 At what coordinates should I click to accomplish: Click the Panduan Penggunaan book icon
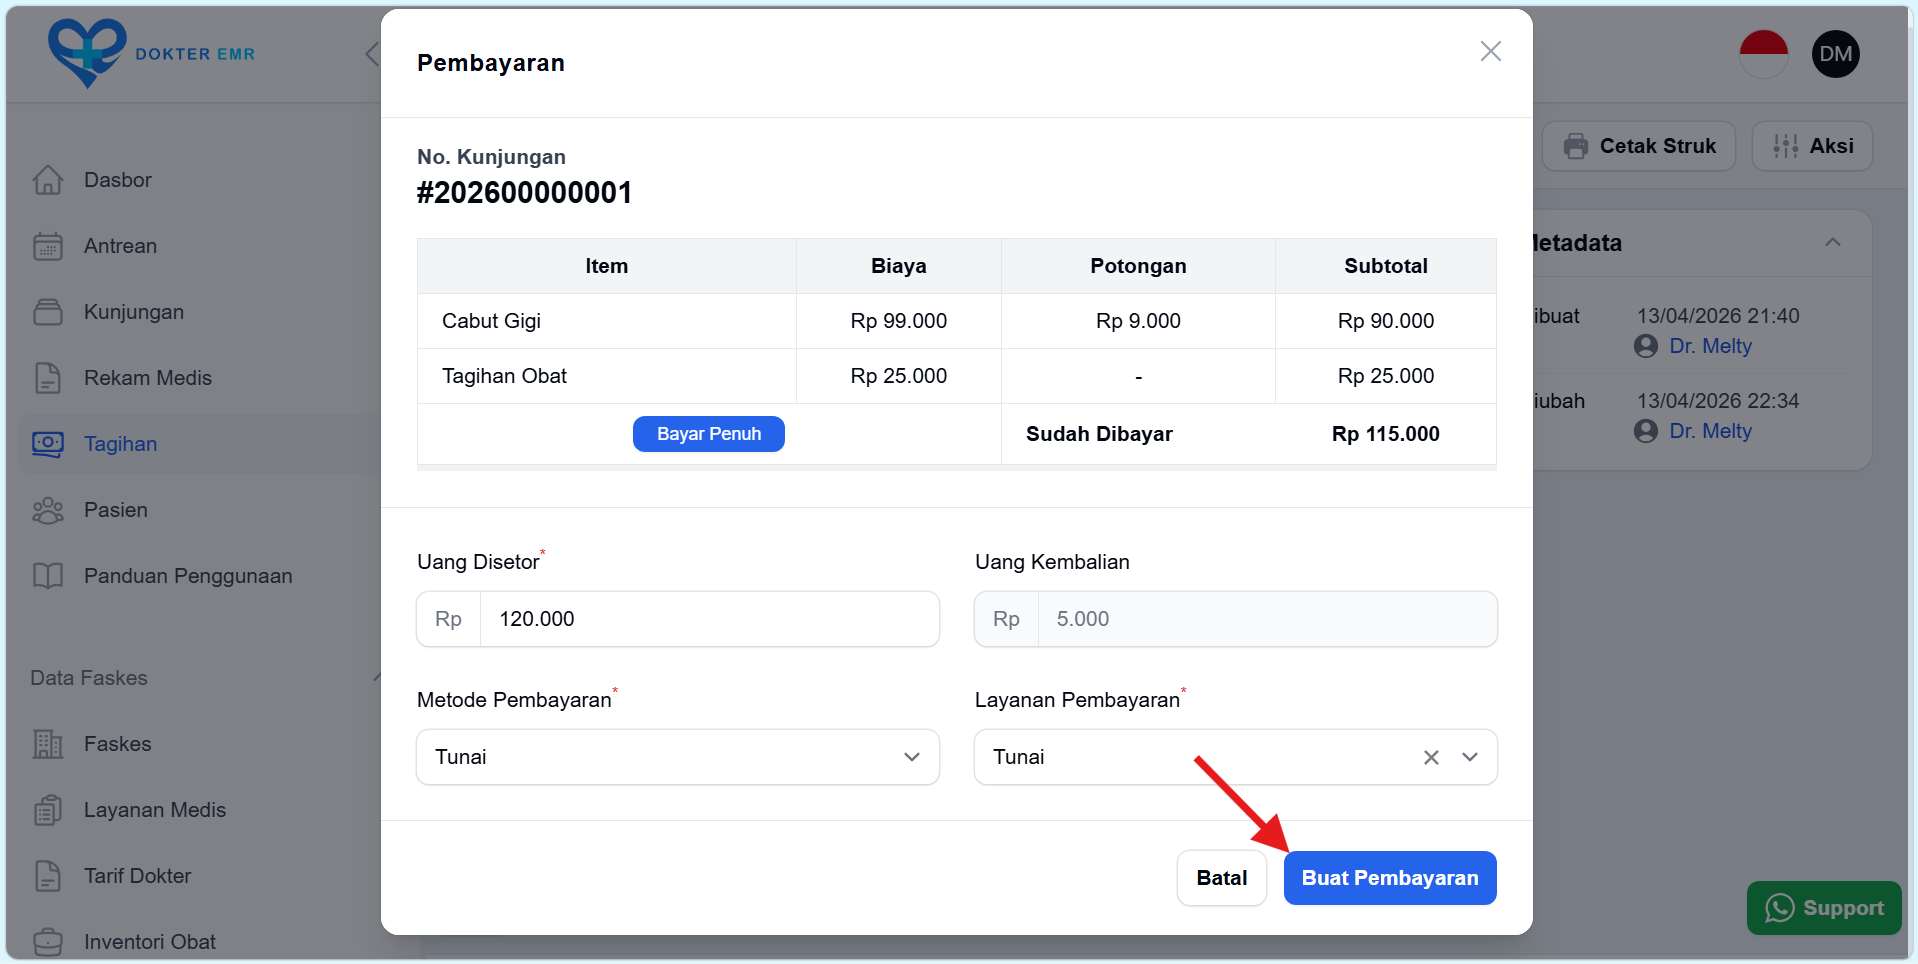[x=48, y=576]
